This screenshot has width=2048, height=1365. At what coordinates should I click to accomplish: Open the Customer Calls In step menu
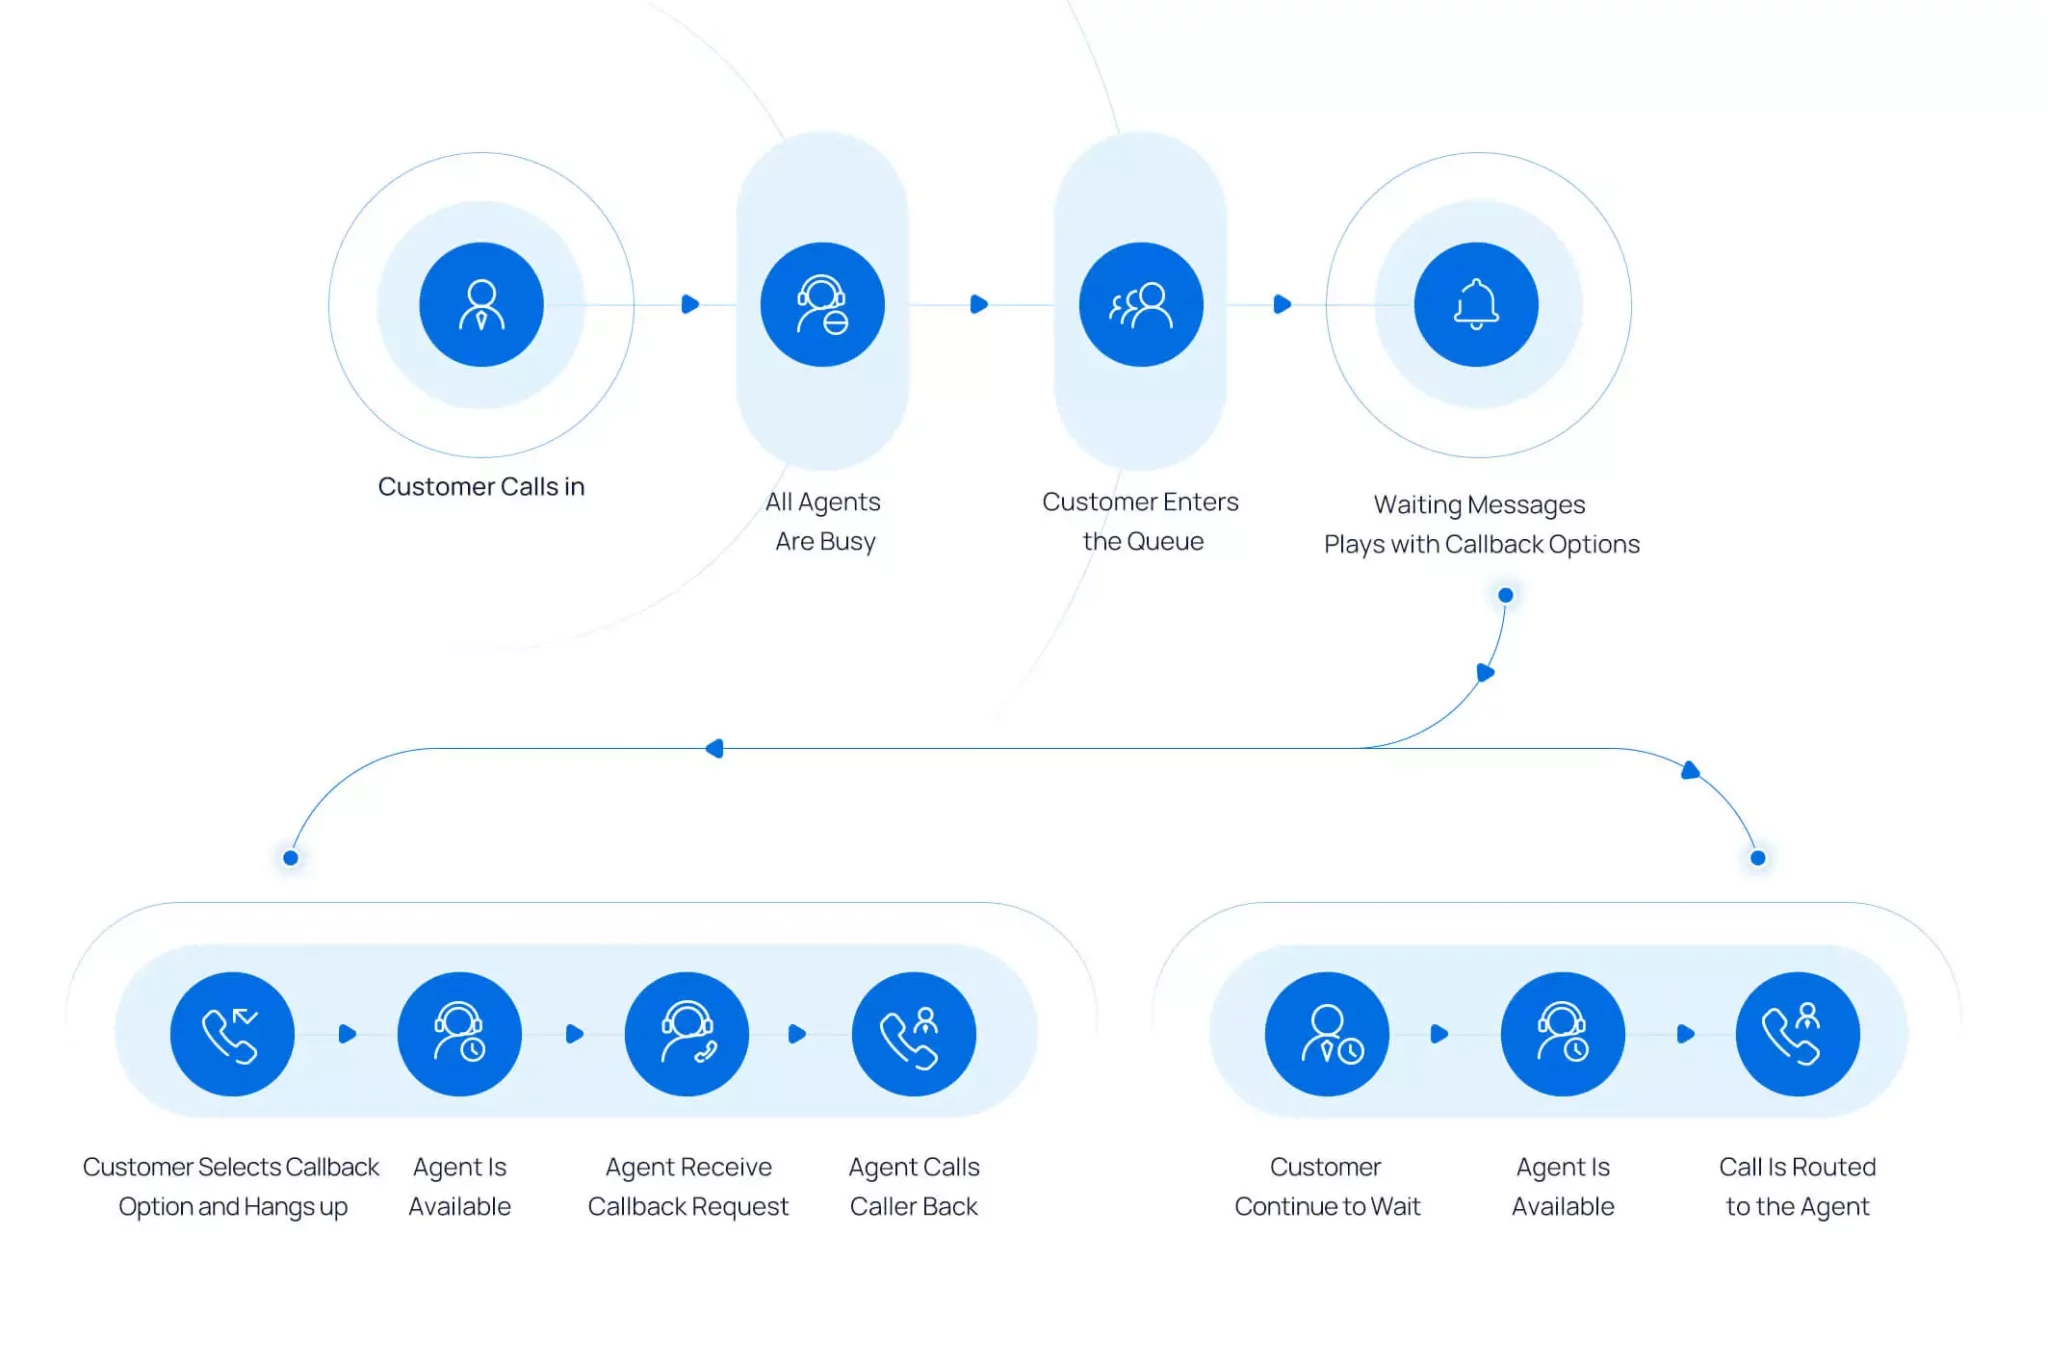coord(481,305)
